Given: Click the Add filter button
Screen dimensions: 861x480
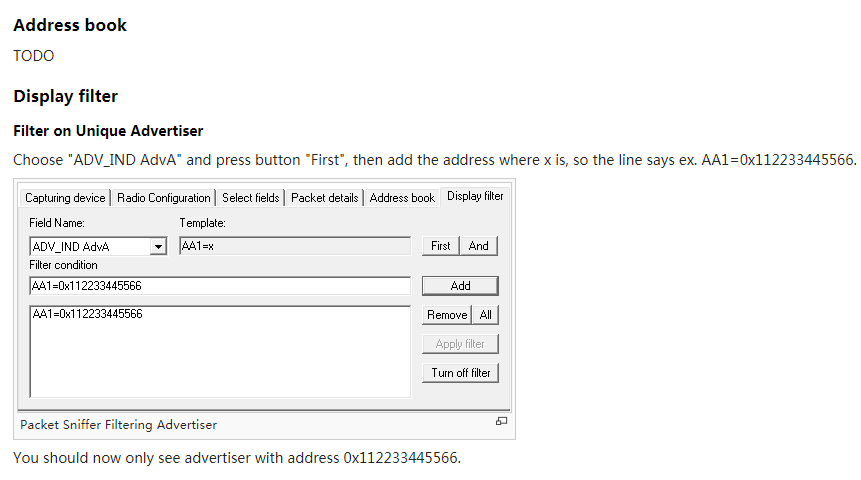Looking at the screenshot, I should tap(460, 286).
